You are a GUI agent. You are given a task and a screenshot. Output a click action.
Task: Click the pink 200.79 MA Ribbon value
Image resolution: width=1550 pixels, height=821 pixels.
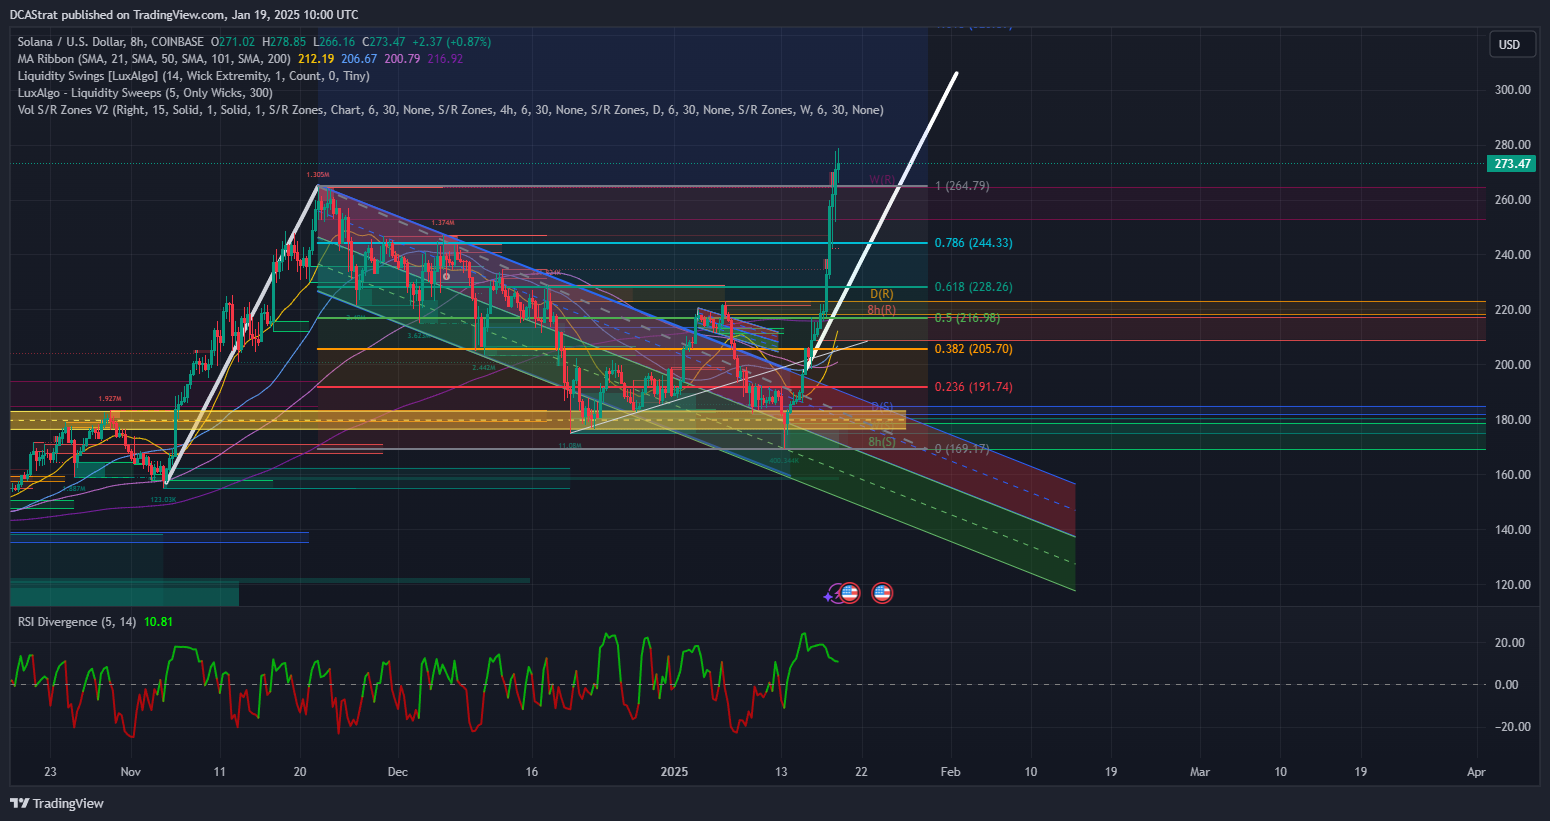click(x=402, y=59)
